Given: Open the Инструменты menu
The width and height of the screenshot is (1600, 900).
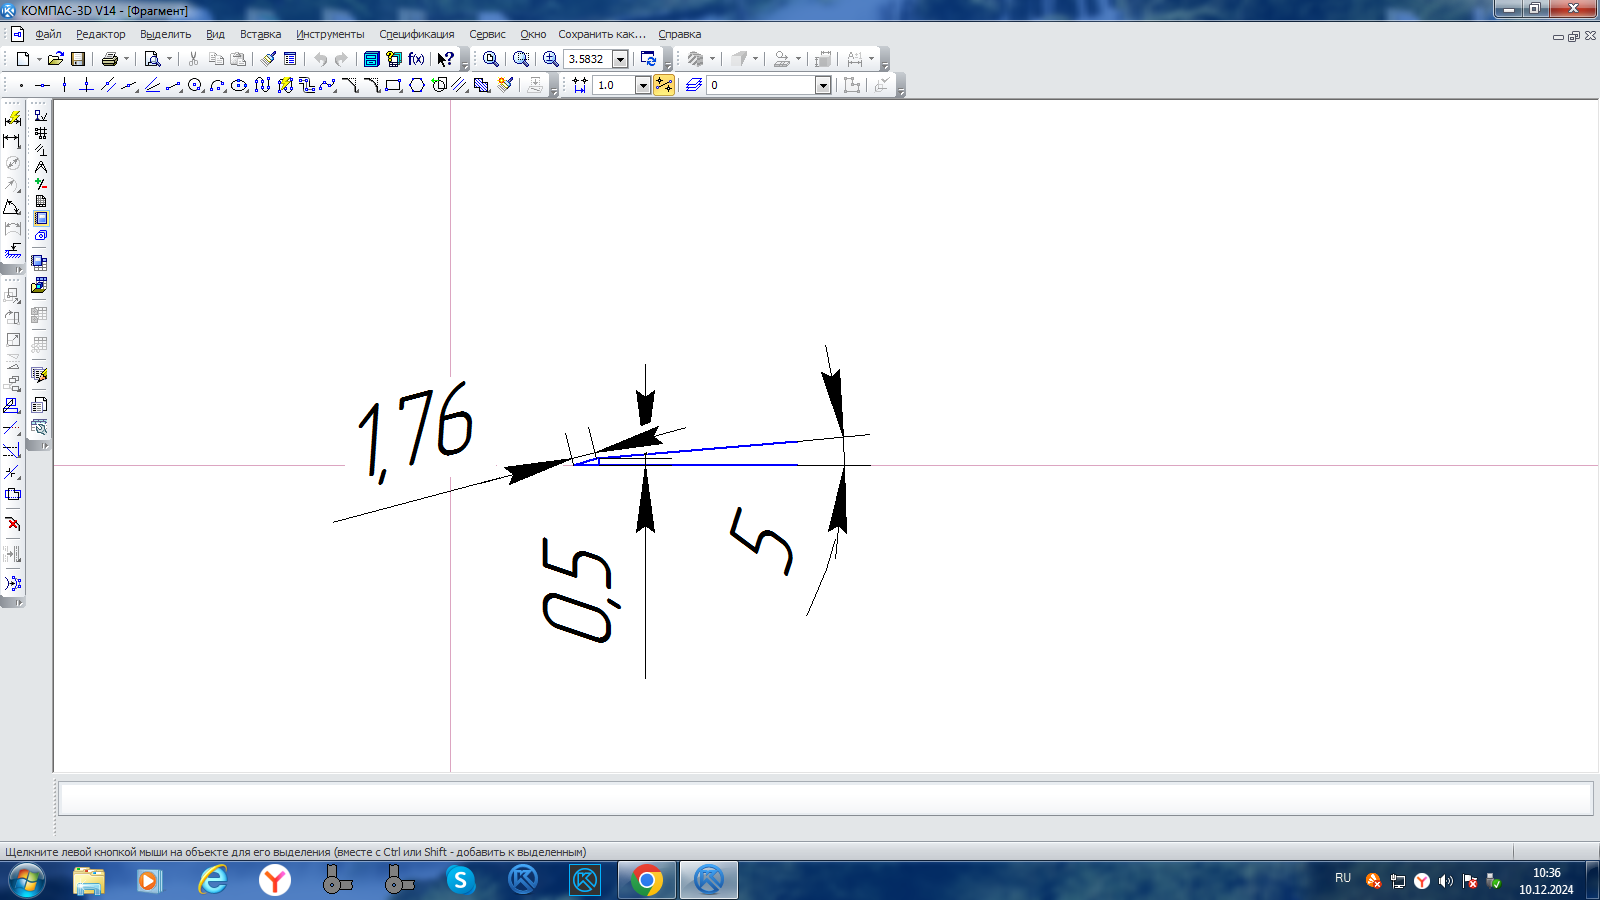Looking at the screenshot, I should pyautogui.click(x=330, y=34).
